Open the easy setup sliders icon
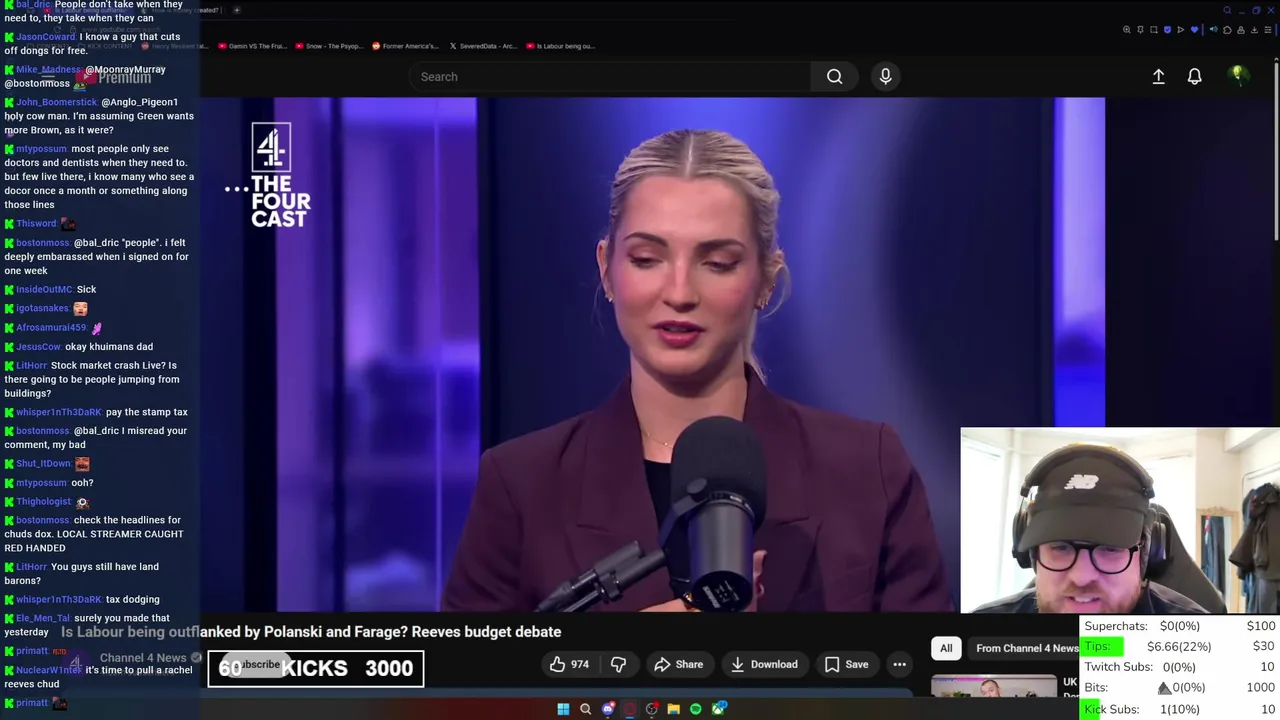This screenshot has height=720, width=1280. 1267,30
